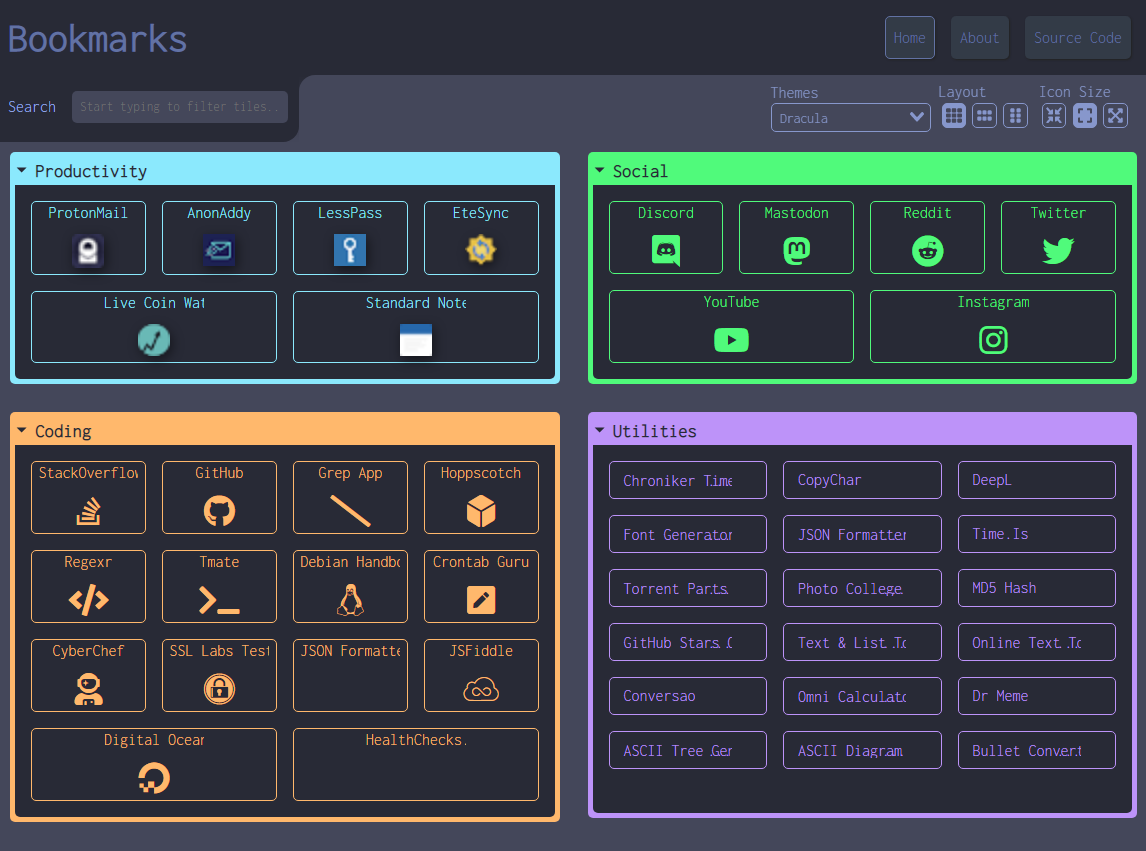Go to the About page
1146x851 pixels.
[979, 38]
